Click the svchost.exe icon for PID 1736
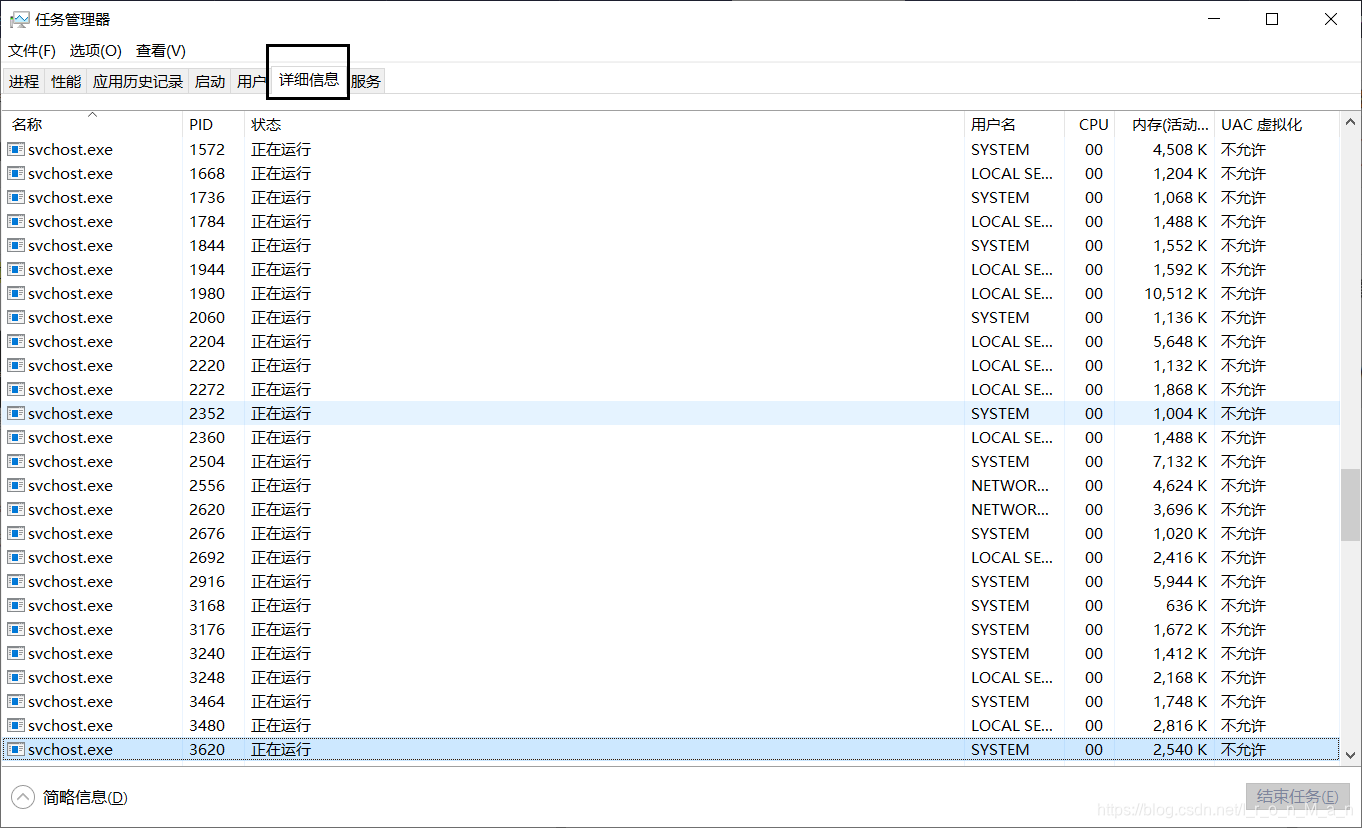The image size is (1362, 828). [x=16, y=197]
